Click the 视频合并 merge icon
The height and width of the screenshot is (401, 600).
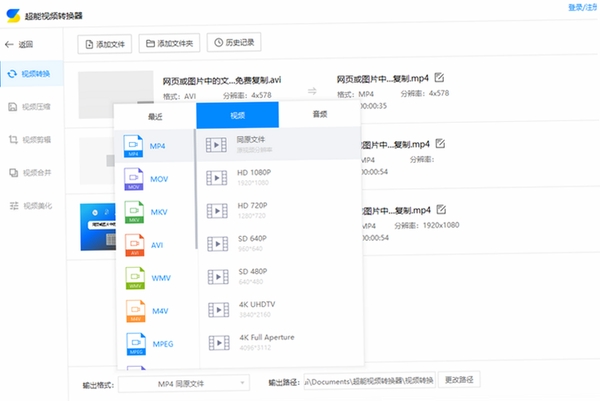(13, 173)
